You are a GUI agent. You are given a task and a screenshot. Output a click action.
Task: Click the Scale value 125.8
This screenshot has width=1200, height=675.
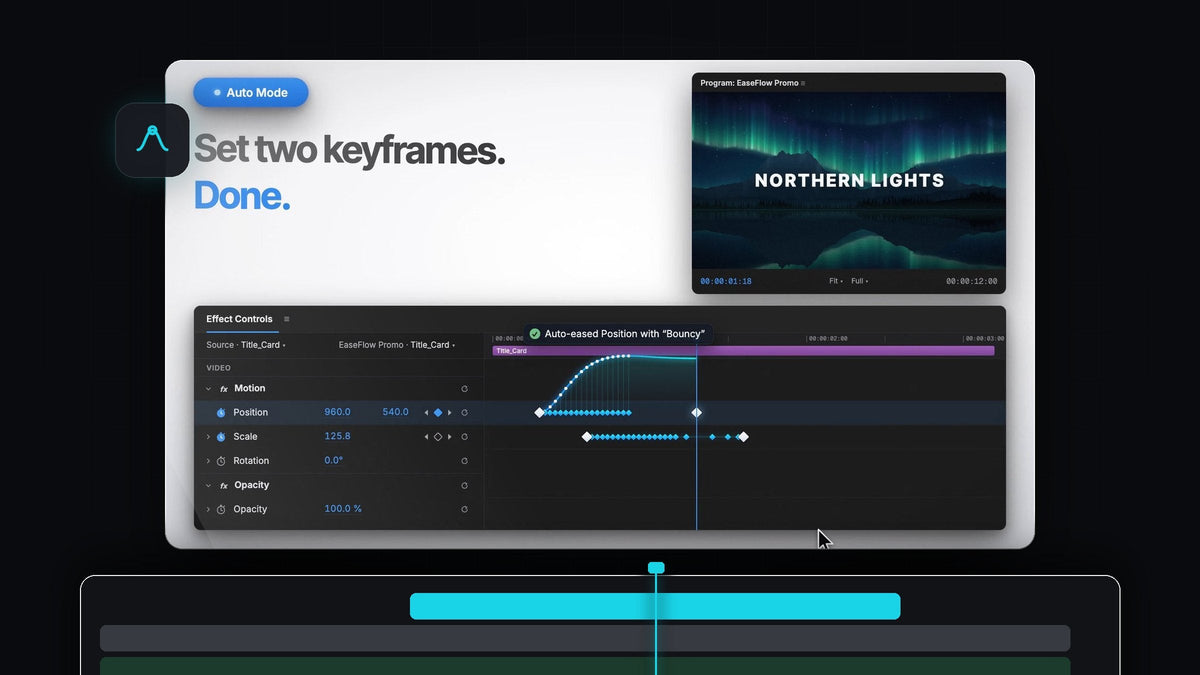coord(337,436)
